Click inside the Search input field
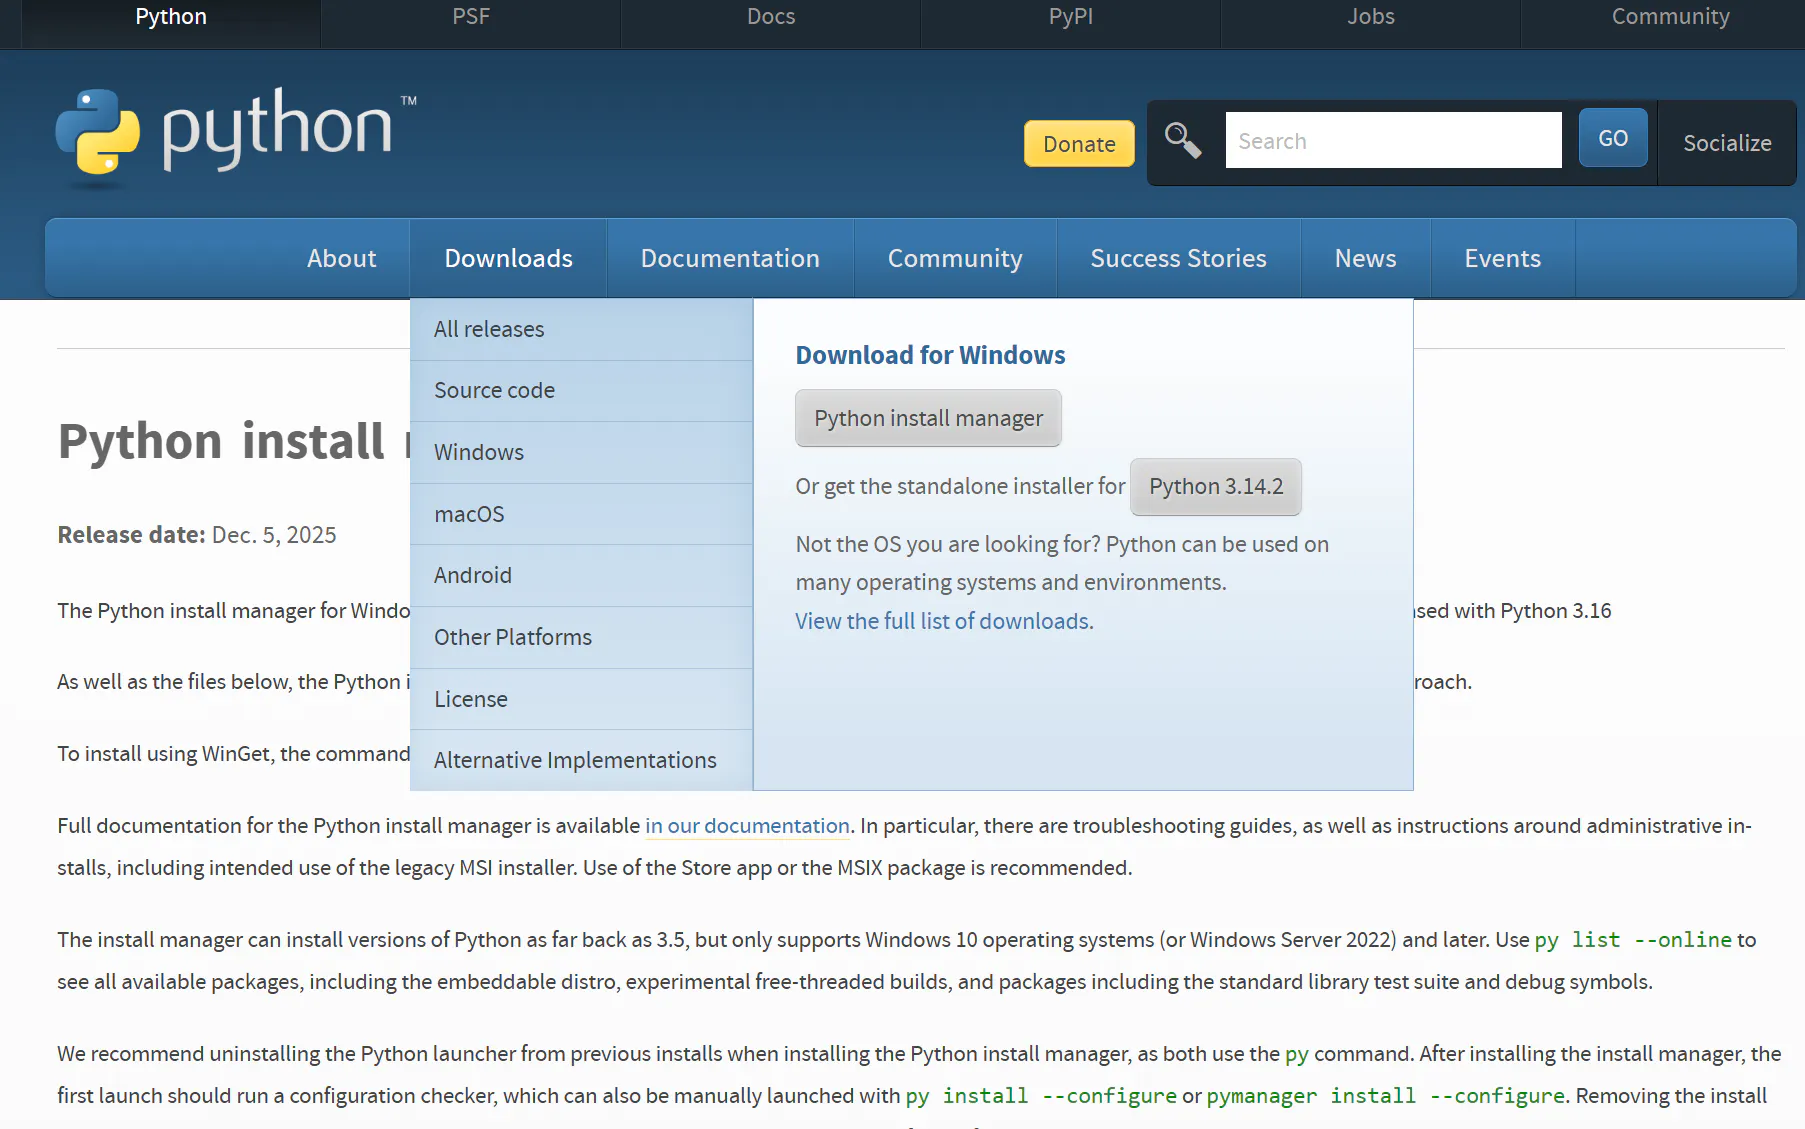1805x1129 pixels. tap(1393, 140)
